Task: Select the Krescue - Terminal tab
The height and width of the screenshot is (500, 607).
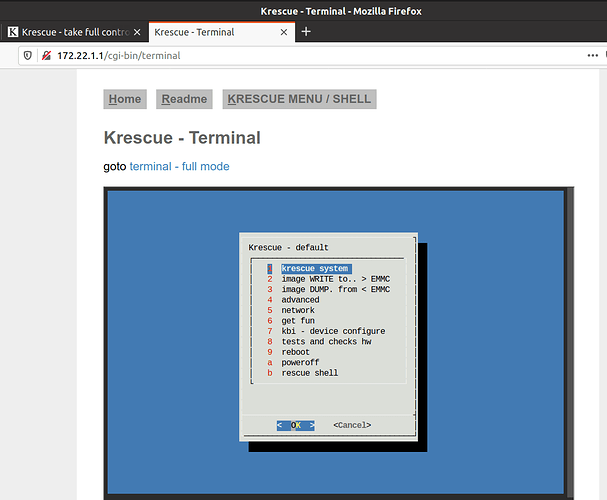Action: click(221, 32)
